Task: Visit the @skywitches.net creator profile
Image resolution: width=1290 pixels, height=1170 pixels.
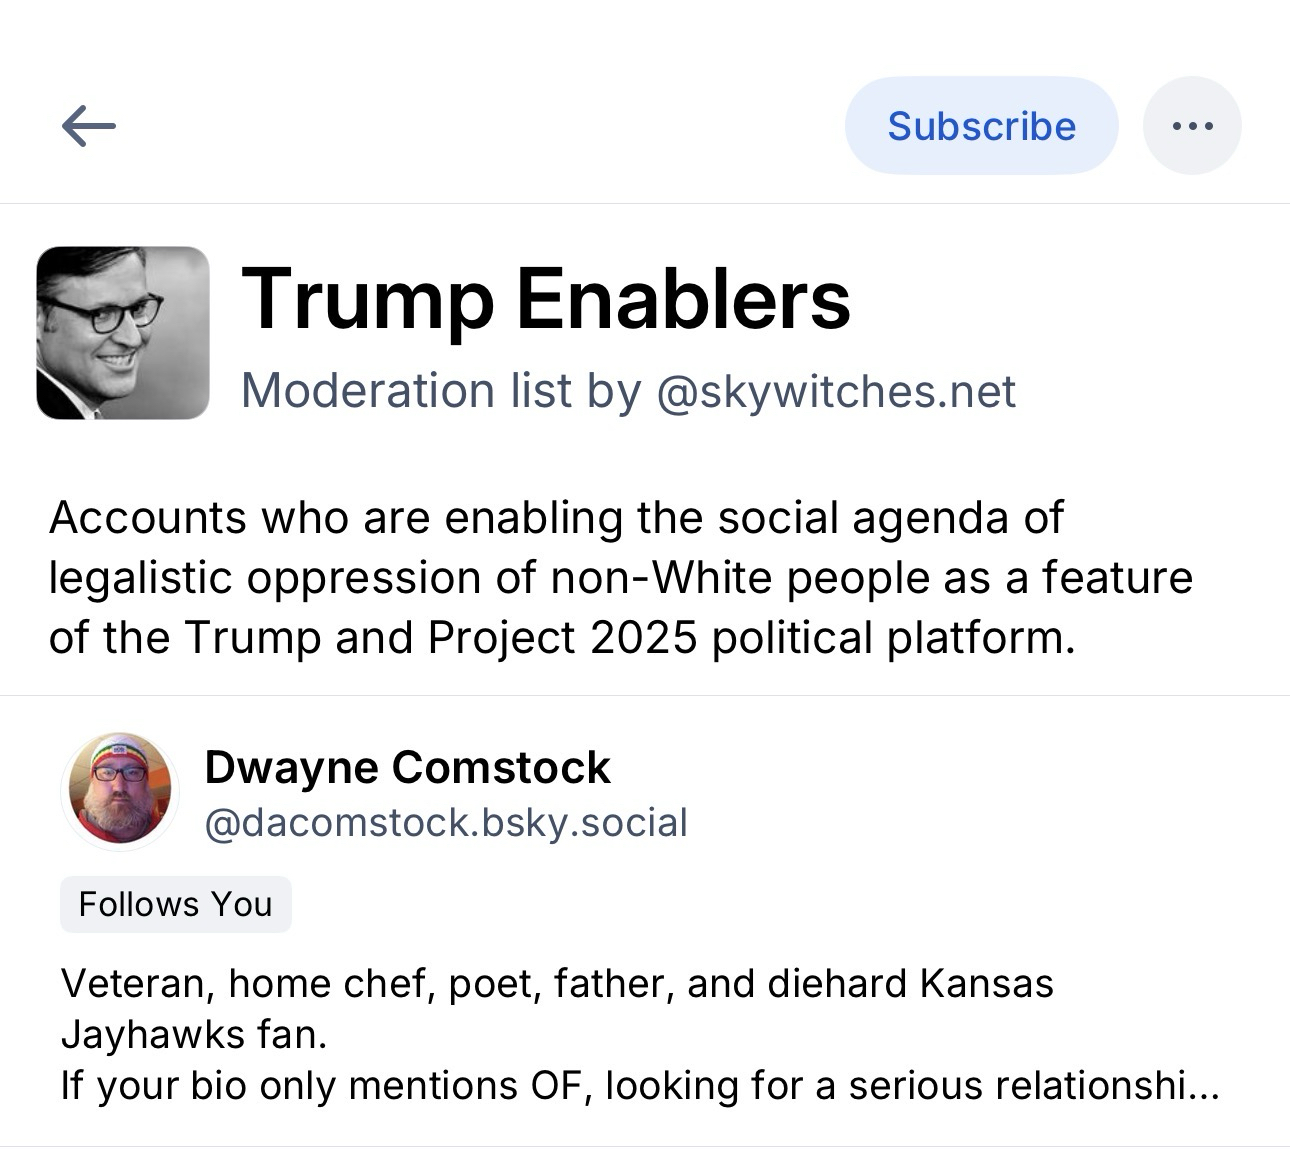Action: click(836, 391)
